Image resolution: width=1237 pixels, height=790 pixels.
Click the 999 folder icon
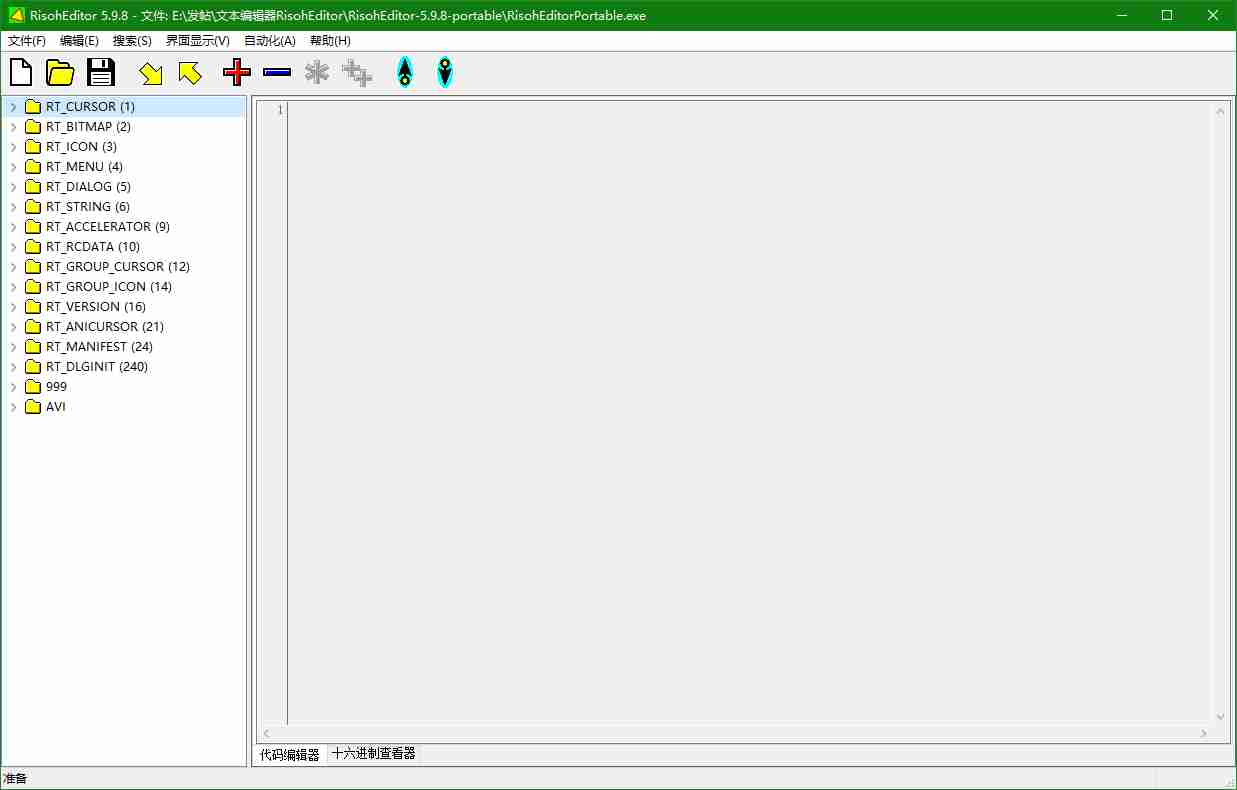click(x=32, y=386)
